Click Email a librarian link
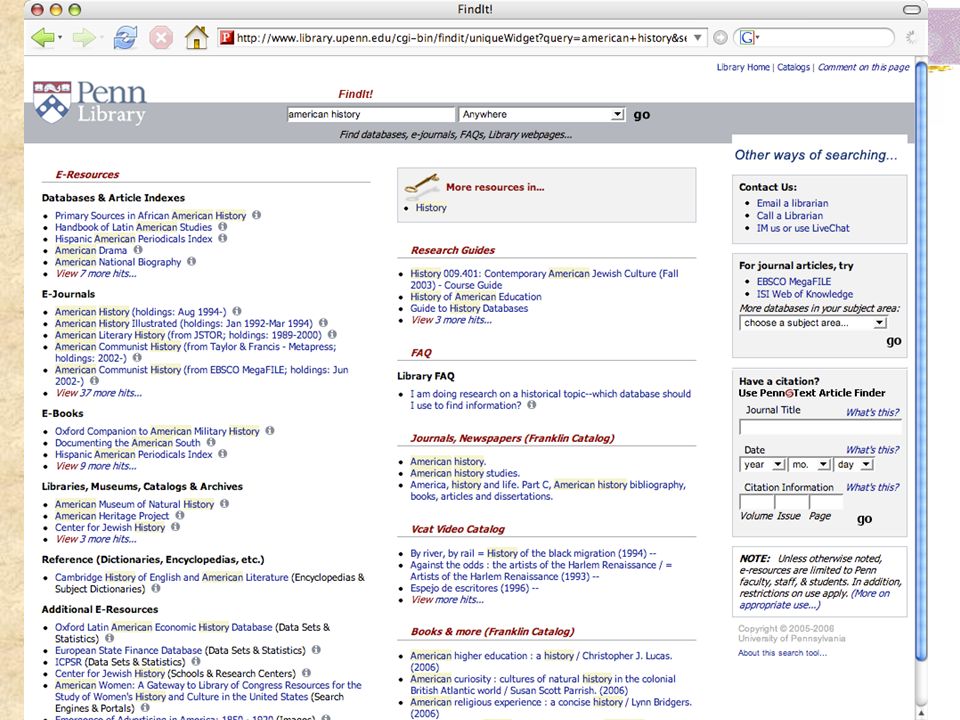Screen dimensions: 960x720 click(792, 203)
